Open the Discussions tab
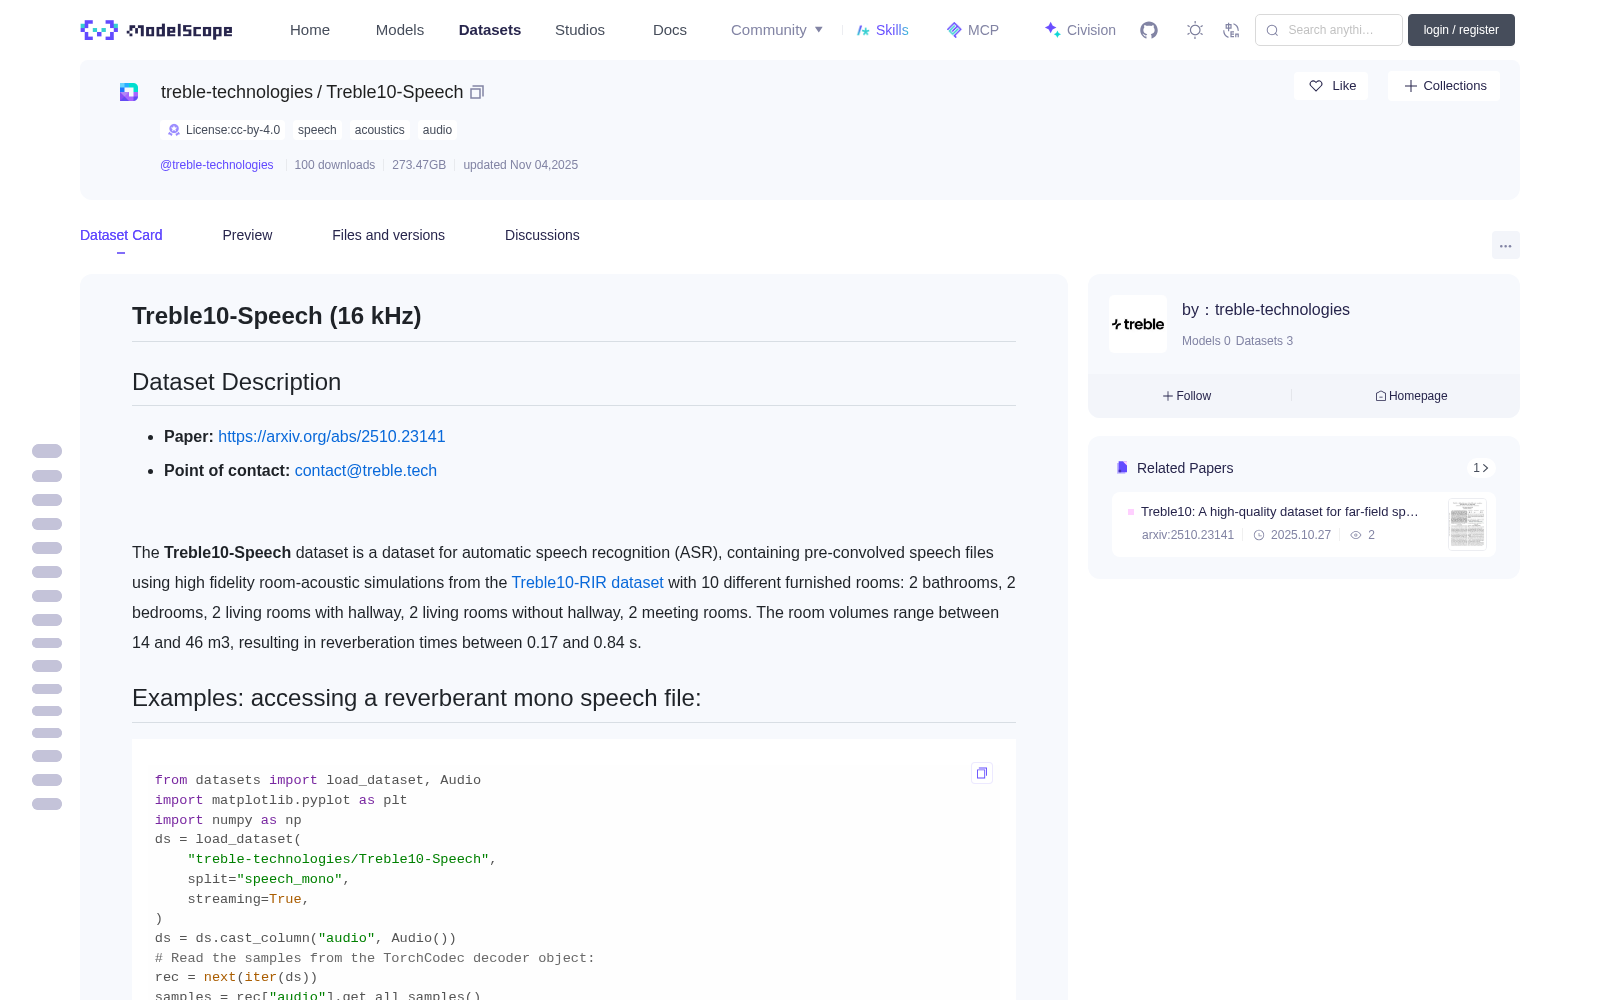Screen dimensions: 1600x1000 pyautogui.click(x=542, y=235)
